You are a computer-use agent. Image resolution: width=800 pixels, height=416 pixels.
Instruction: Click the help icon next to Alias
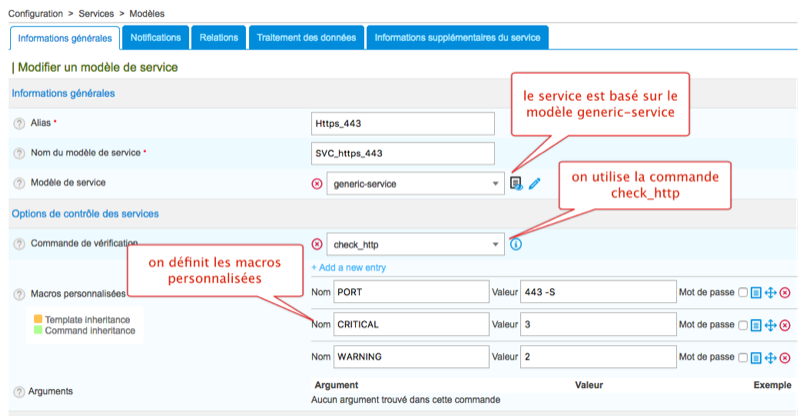(19, 123)
